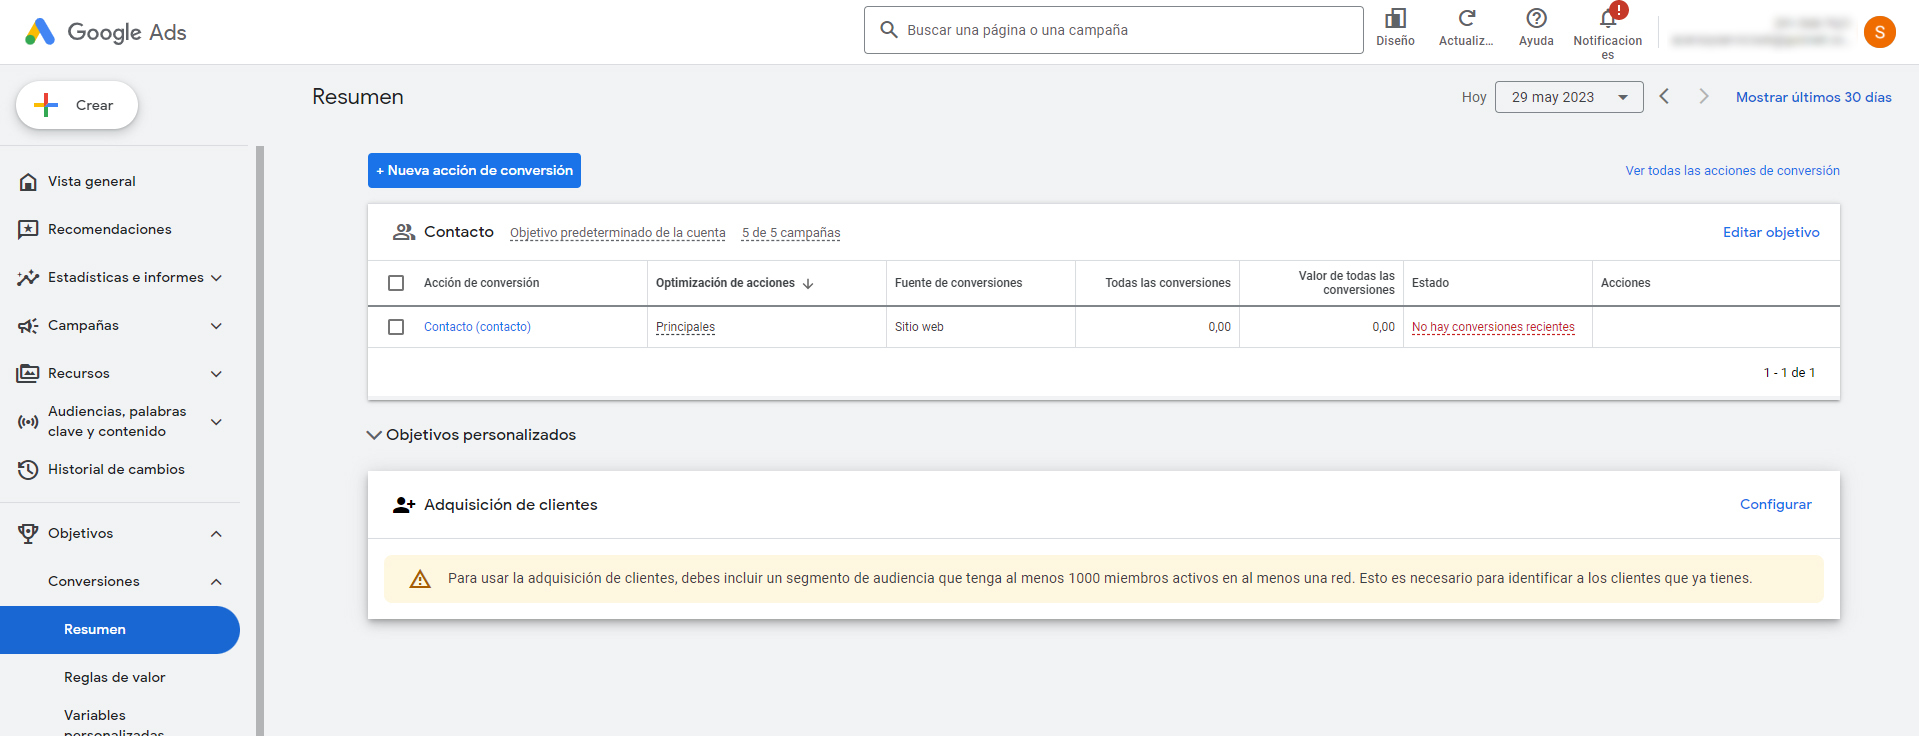The image size is (1919, 736).
Task: Open the Diseño appearance icon
Action: coord(1395,18)
